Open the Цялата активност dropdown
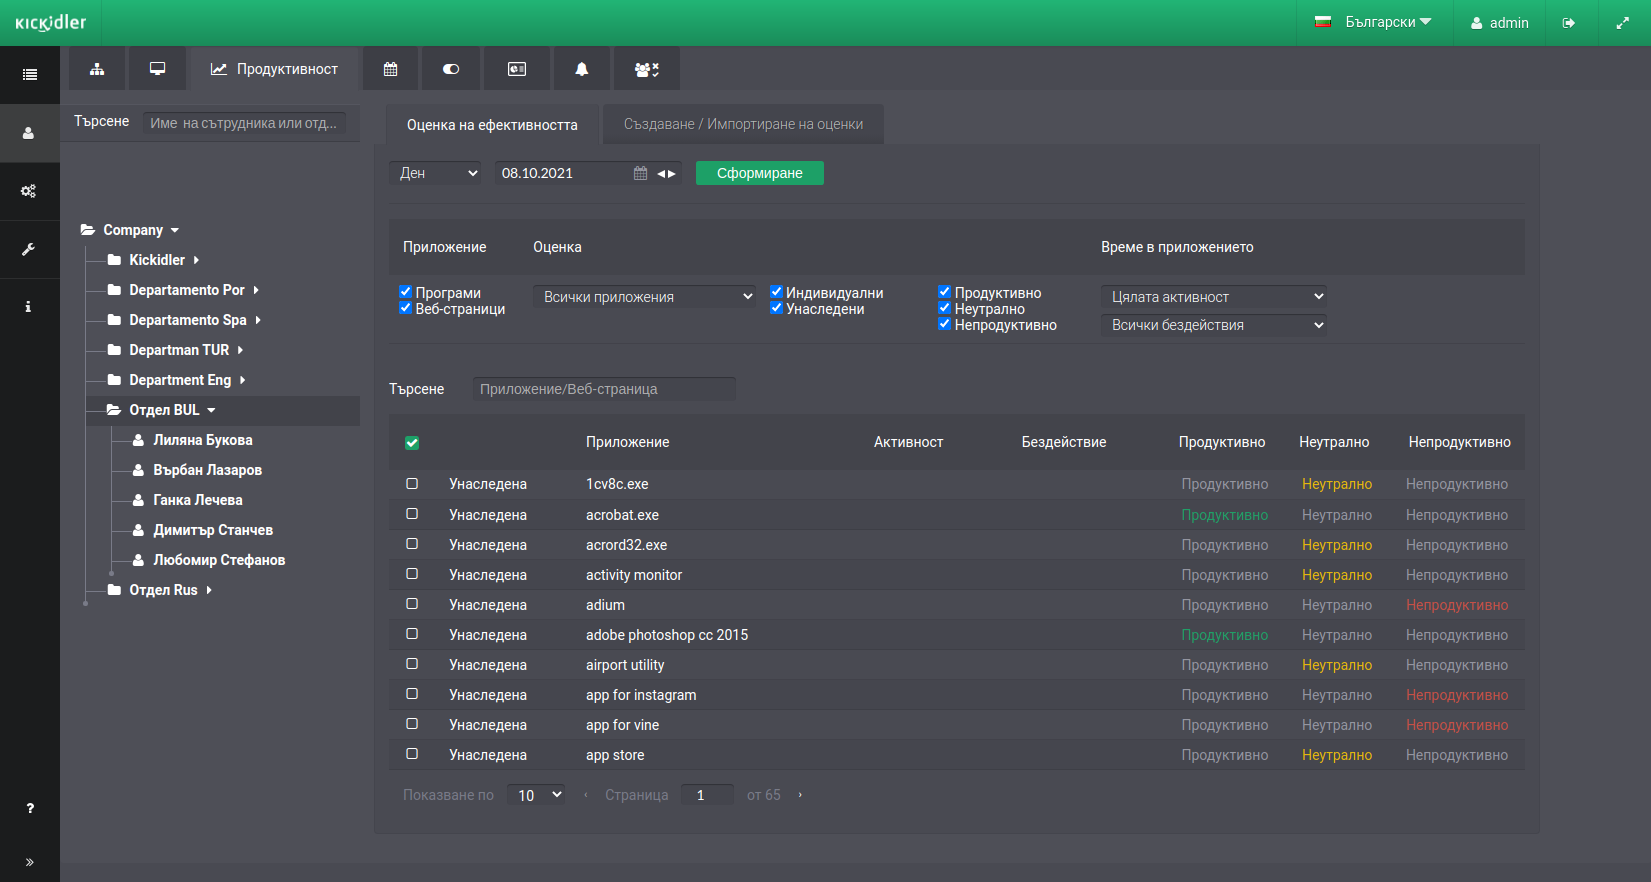 tap(1214, 297)
